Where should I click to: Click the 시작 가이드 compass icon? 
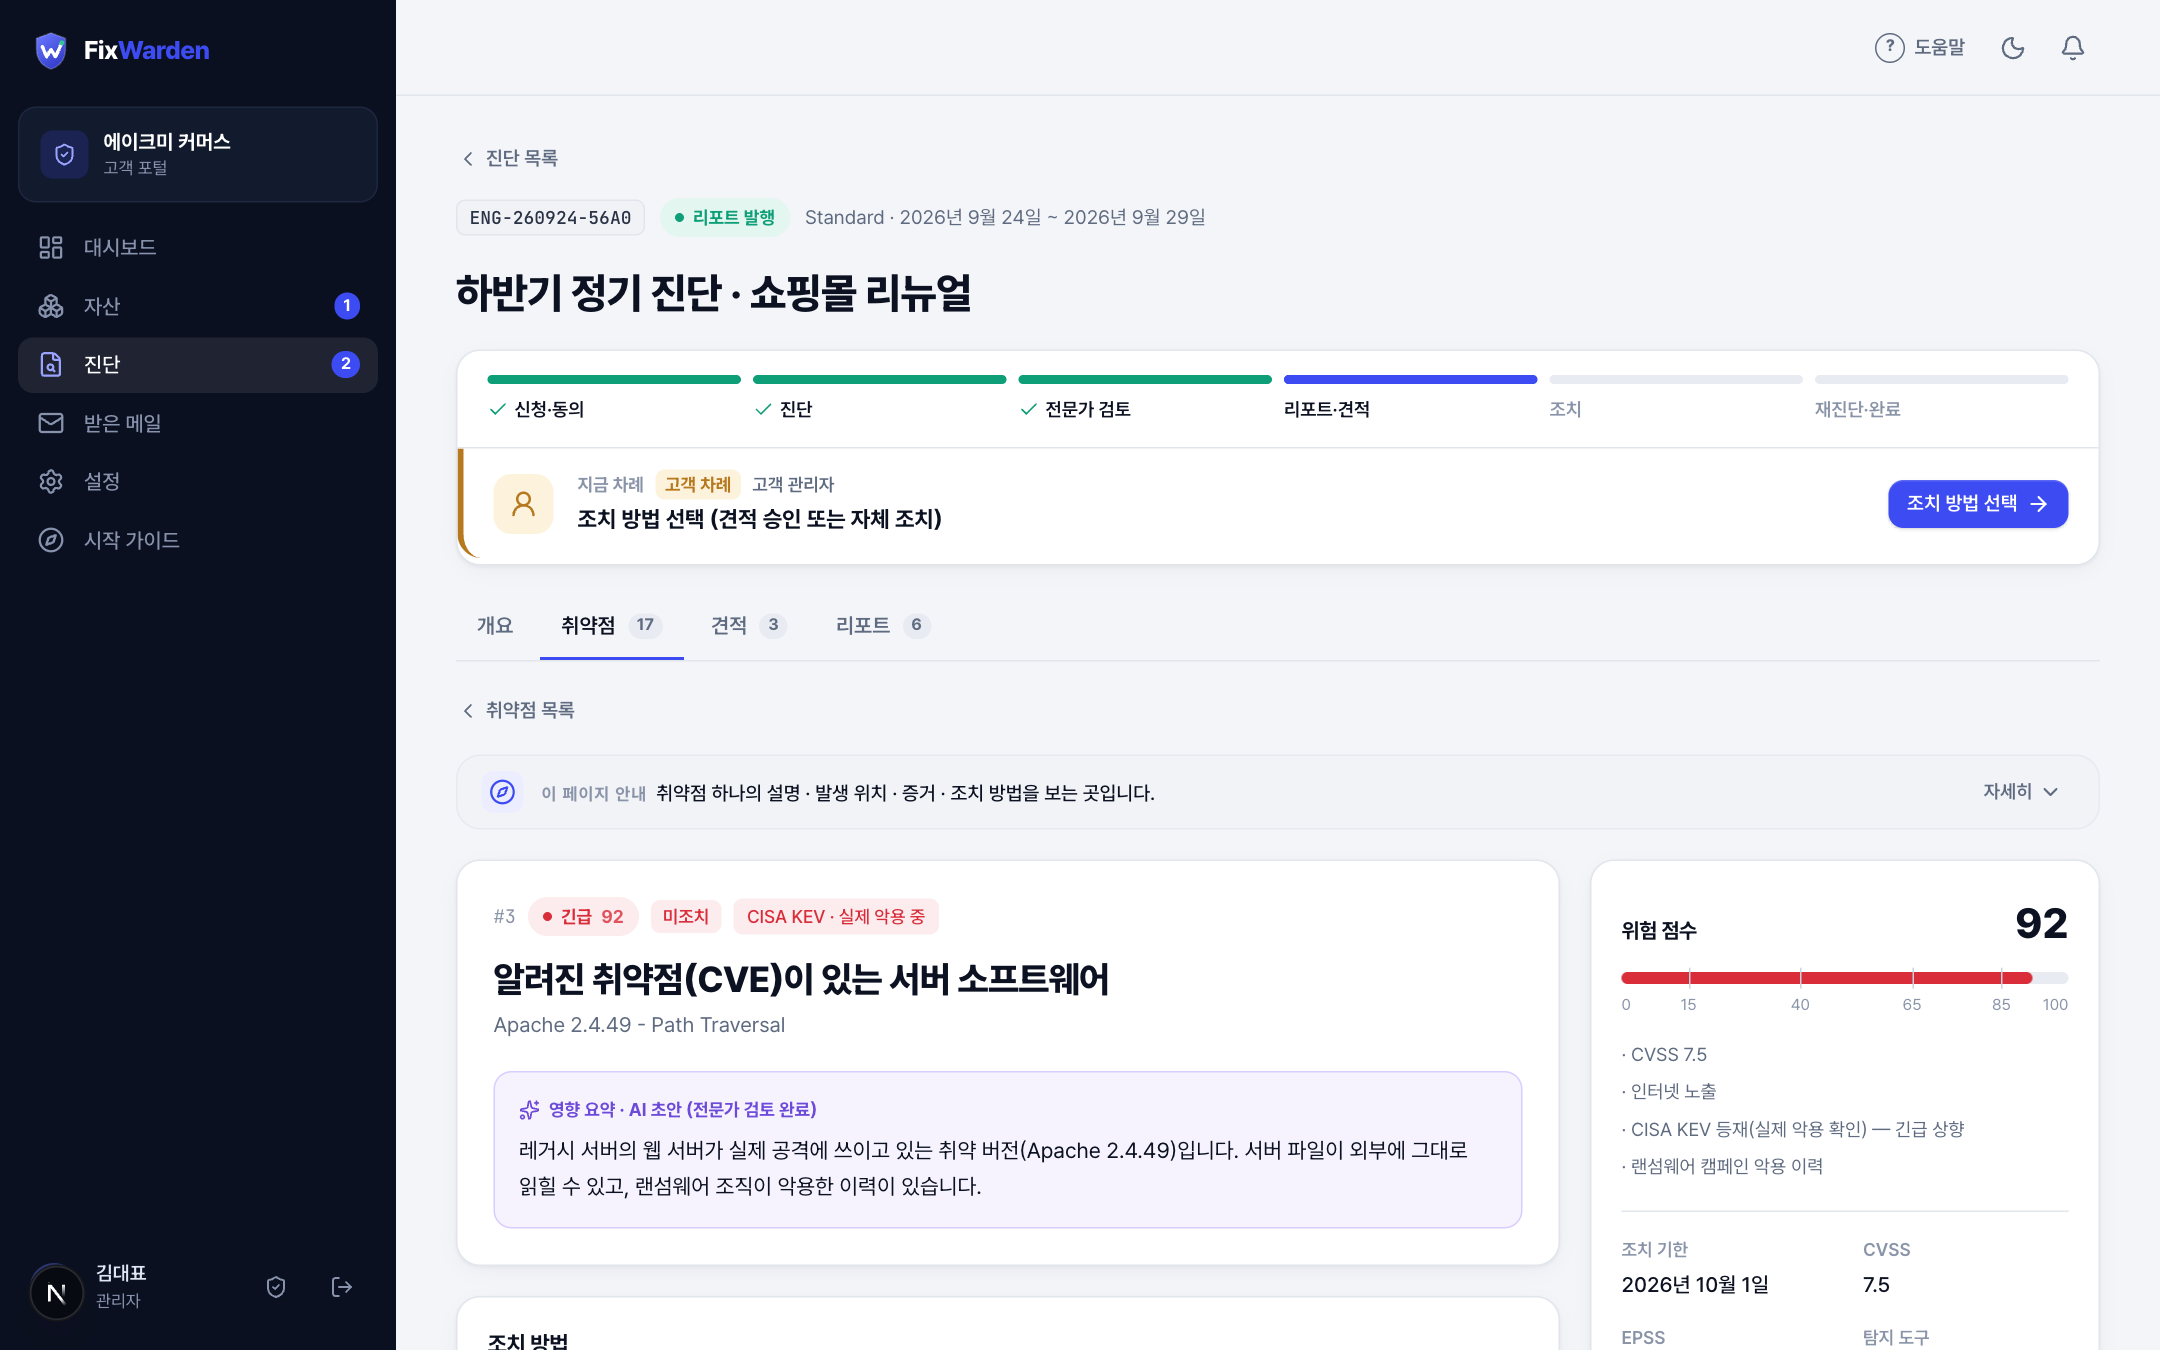click(51, 540)
